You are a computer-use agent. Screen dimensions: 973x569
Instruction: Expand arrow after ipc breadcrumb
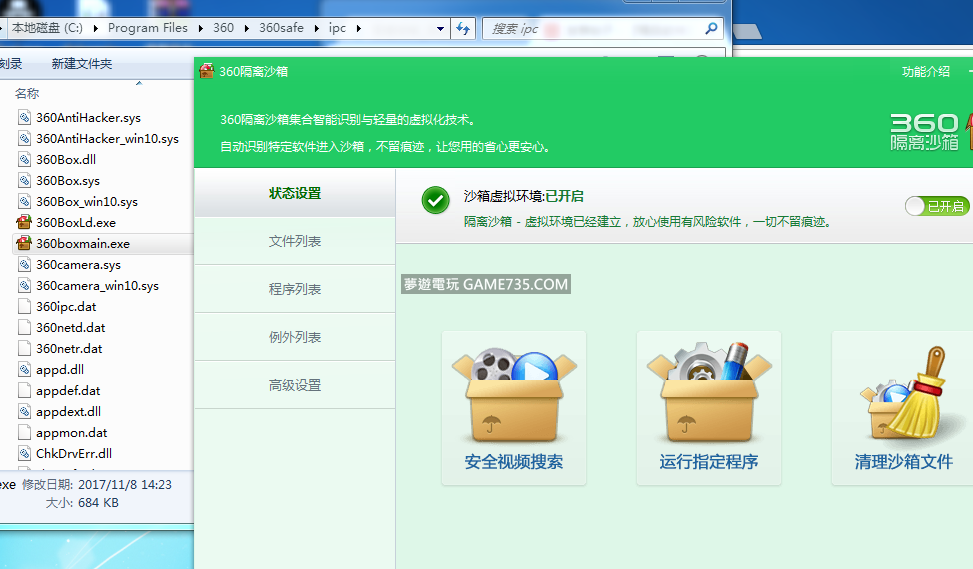(x=359, y=28)
